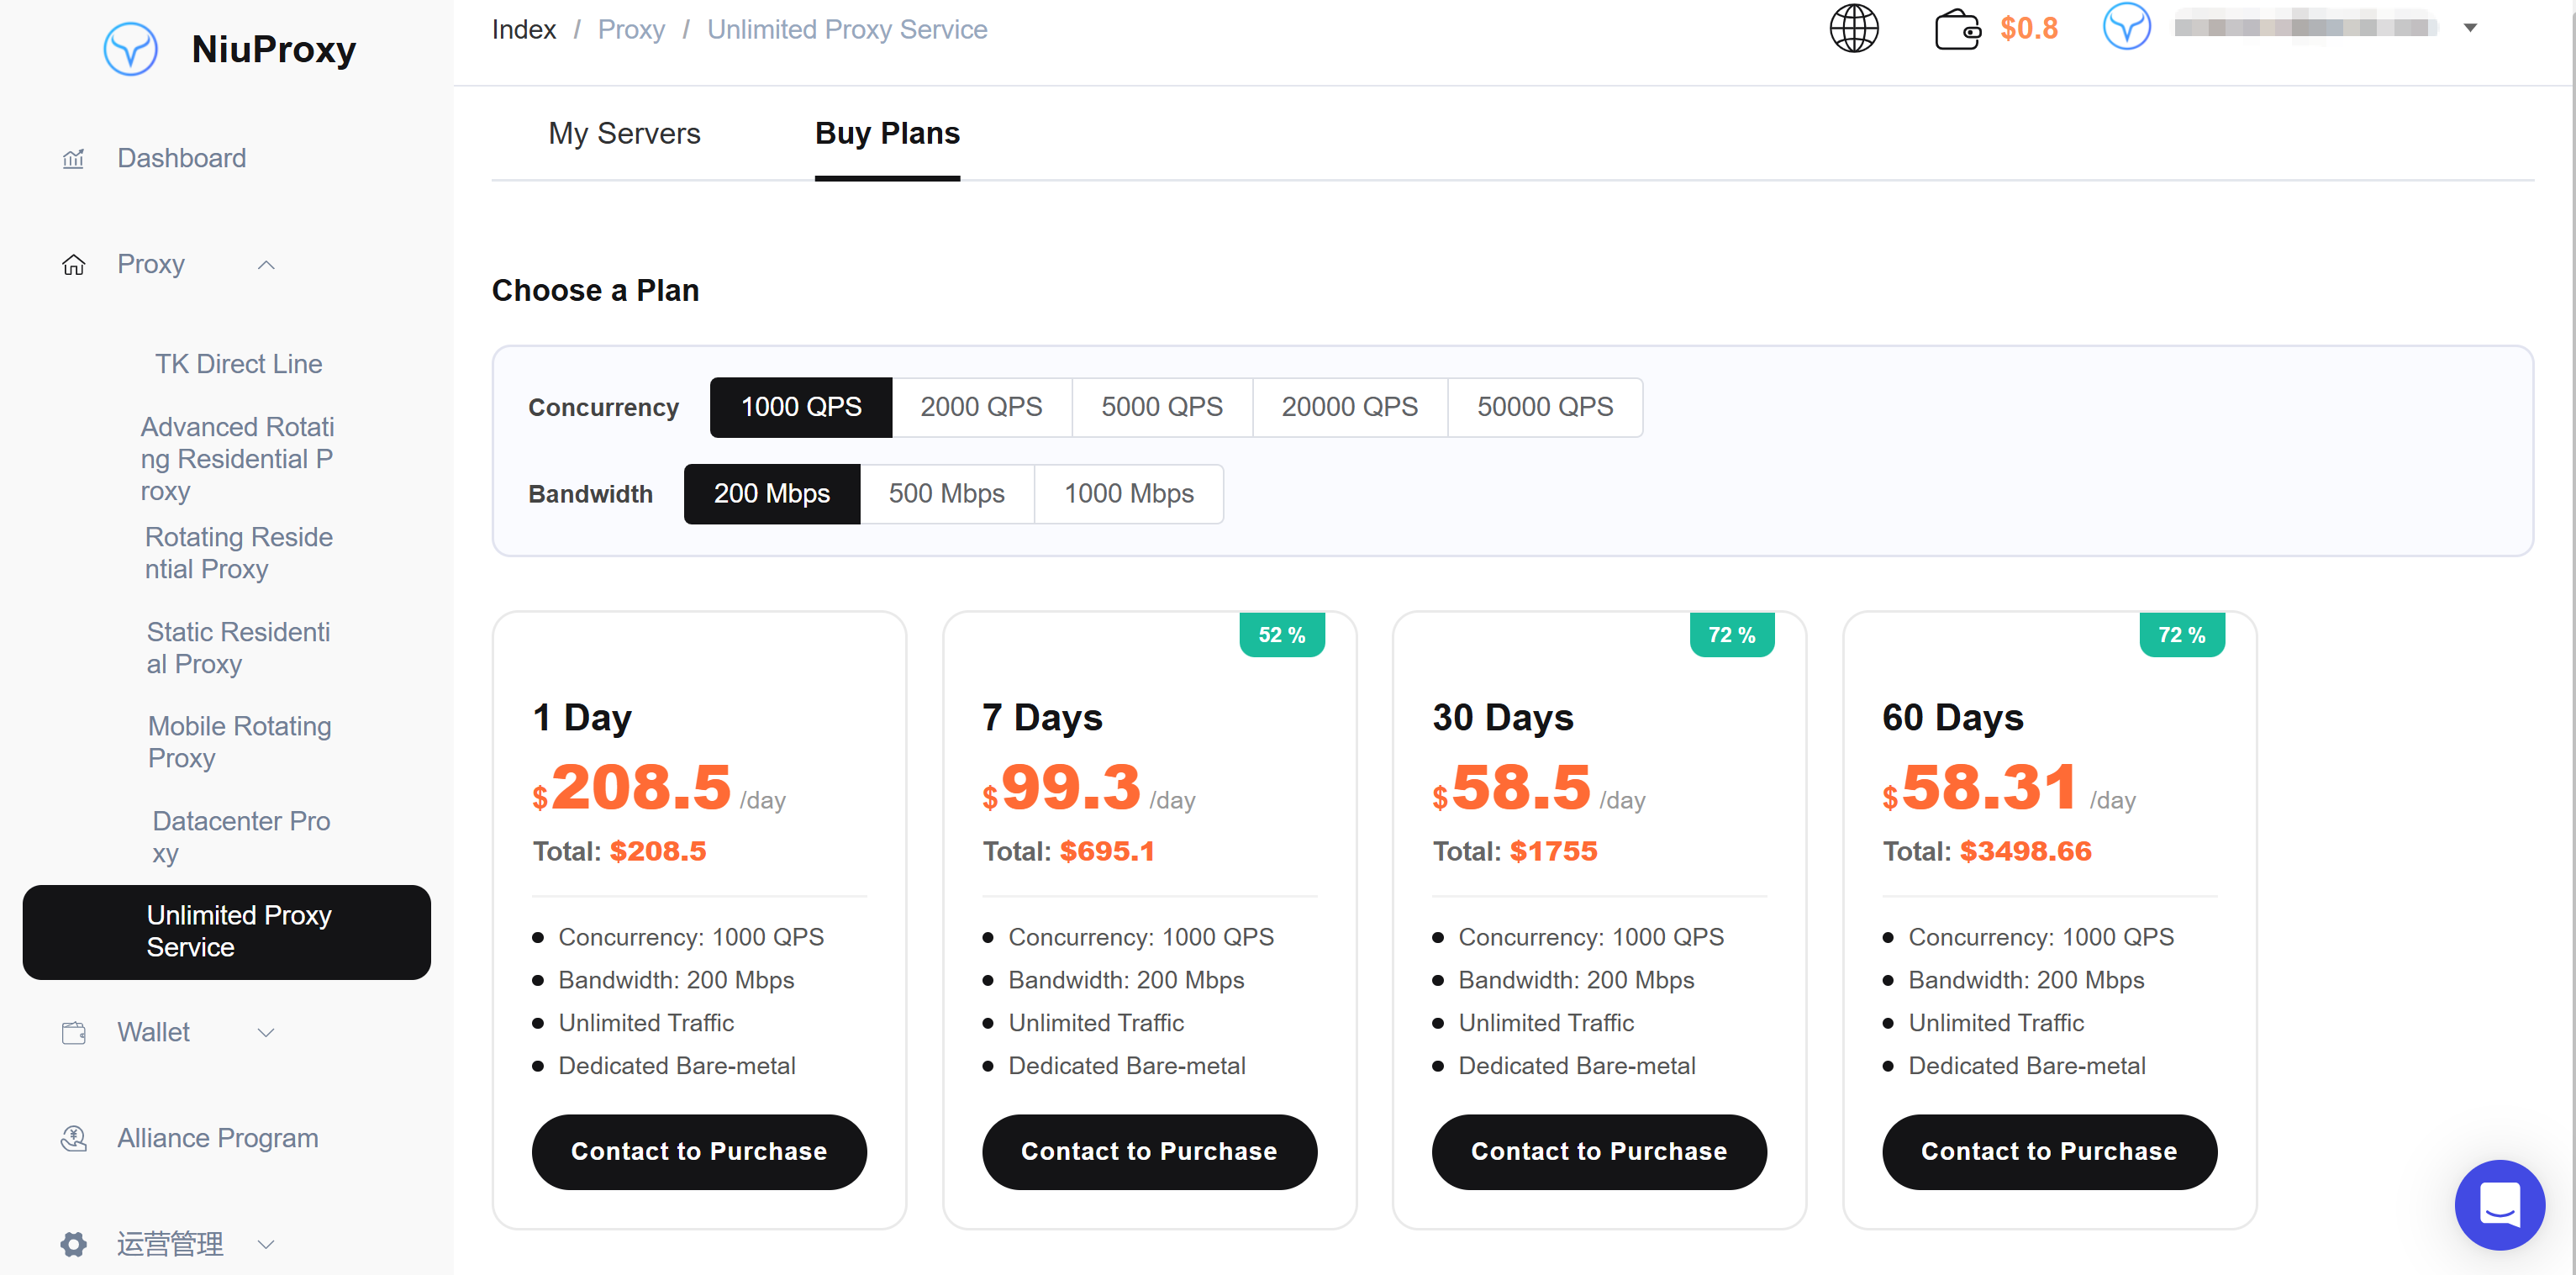Select 5000 QPS concurrency
Screen dimensions: 2576x1275
(x=1162, y=407)
